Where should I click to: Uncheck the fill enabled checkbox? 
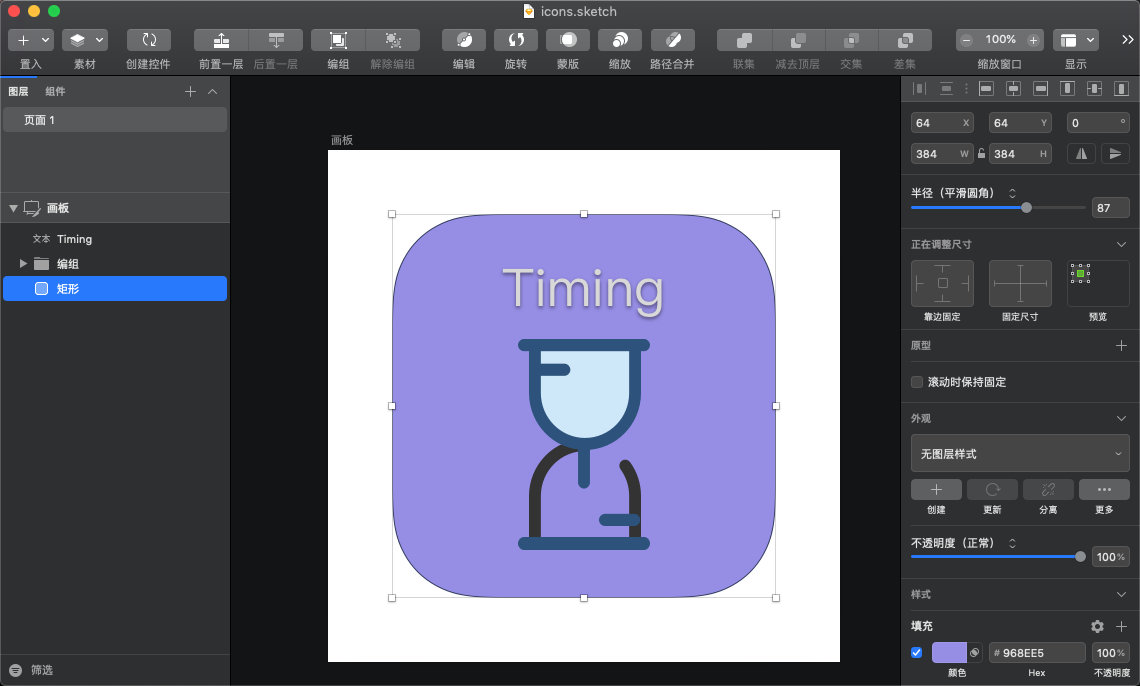pyautogui.click(x=917, y=653)
